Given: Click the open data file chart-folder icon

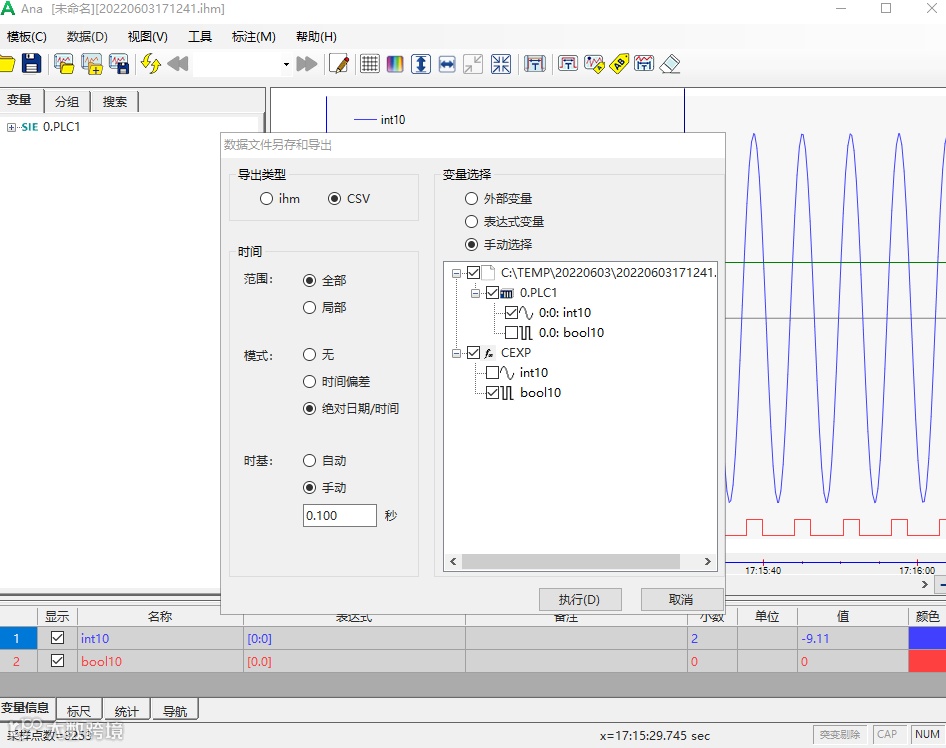Looking at the screenshot, I should click(63, 63).
